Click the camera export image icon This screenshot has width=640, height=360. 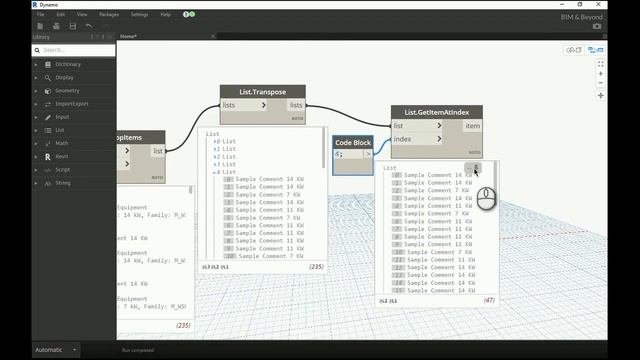click(597, 26)
